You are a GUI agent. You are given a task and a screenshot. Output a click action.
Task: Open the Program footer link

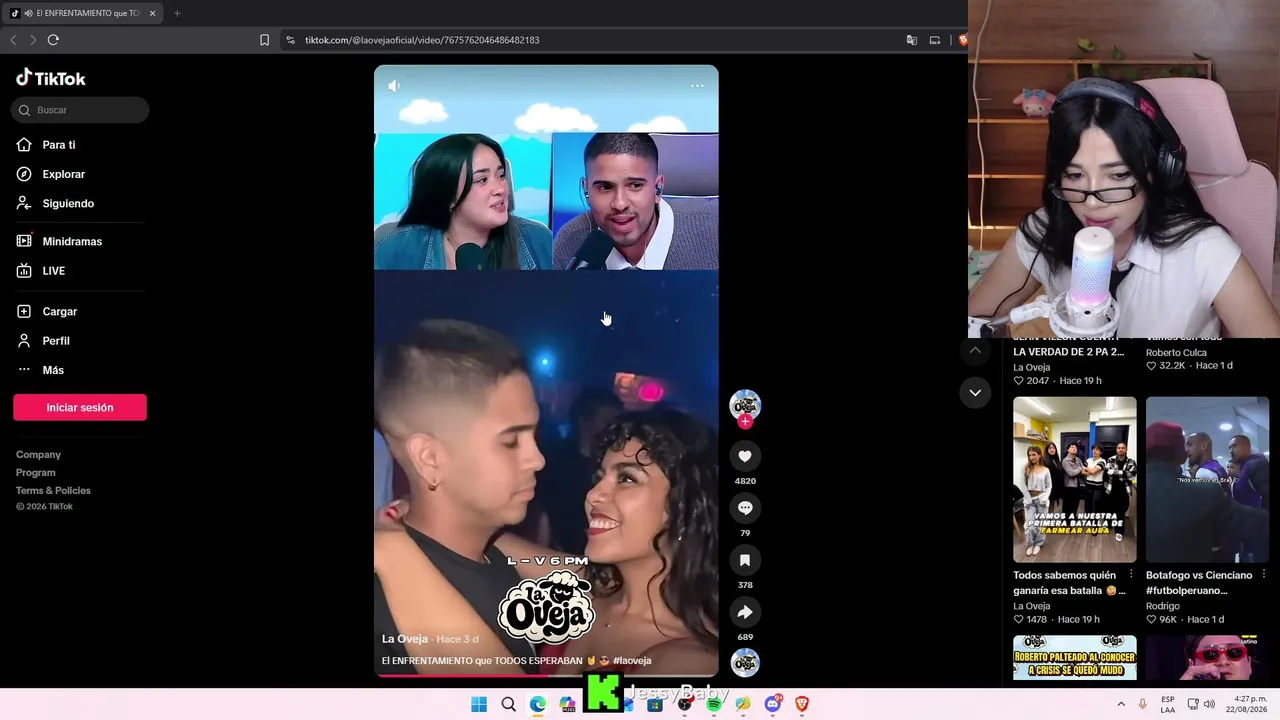coord(36,473)
